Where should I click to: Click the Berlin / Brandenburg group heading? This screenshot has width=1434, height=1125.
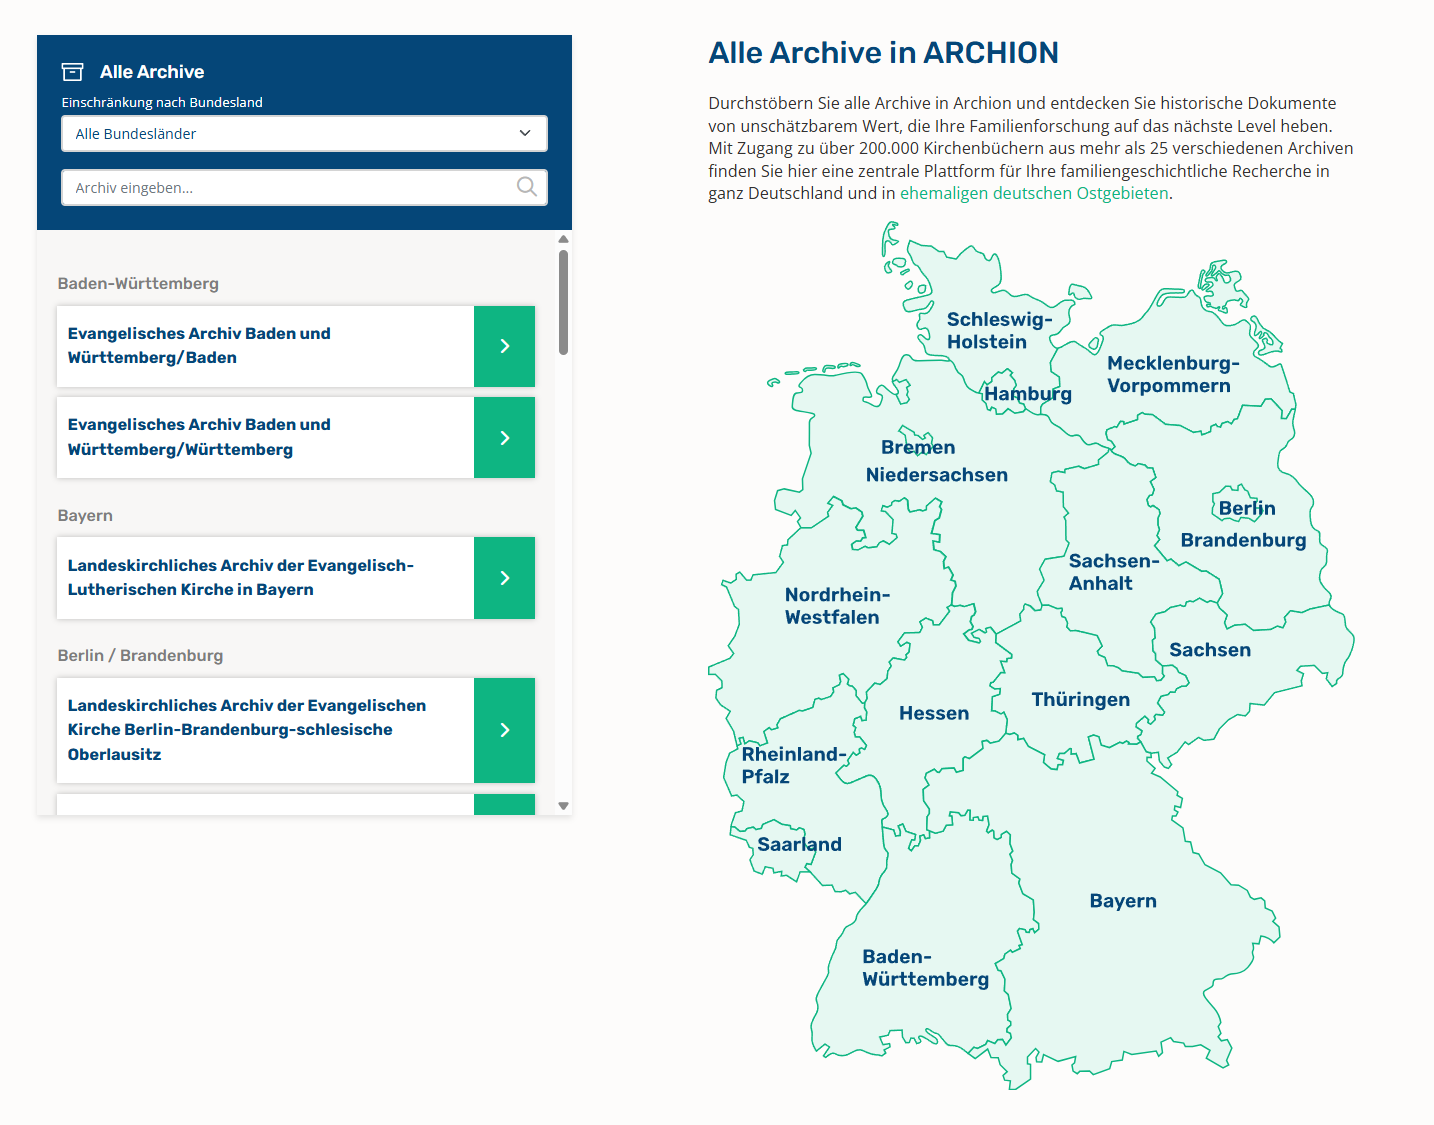[140, 656]
